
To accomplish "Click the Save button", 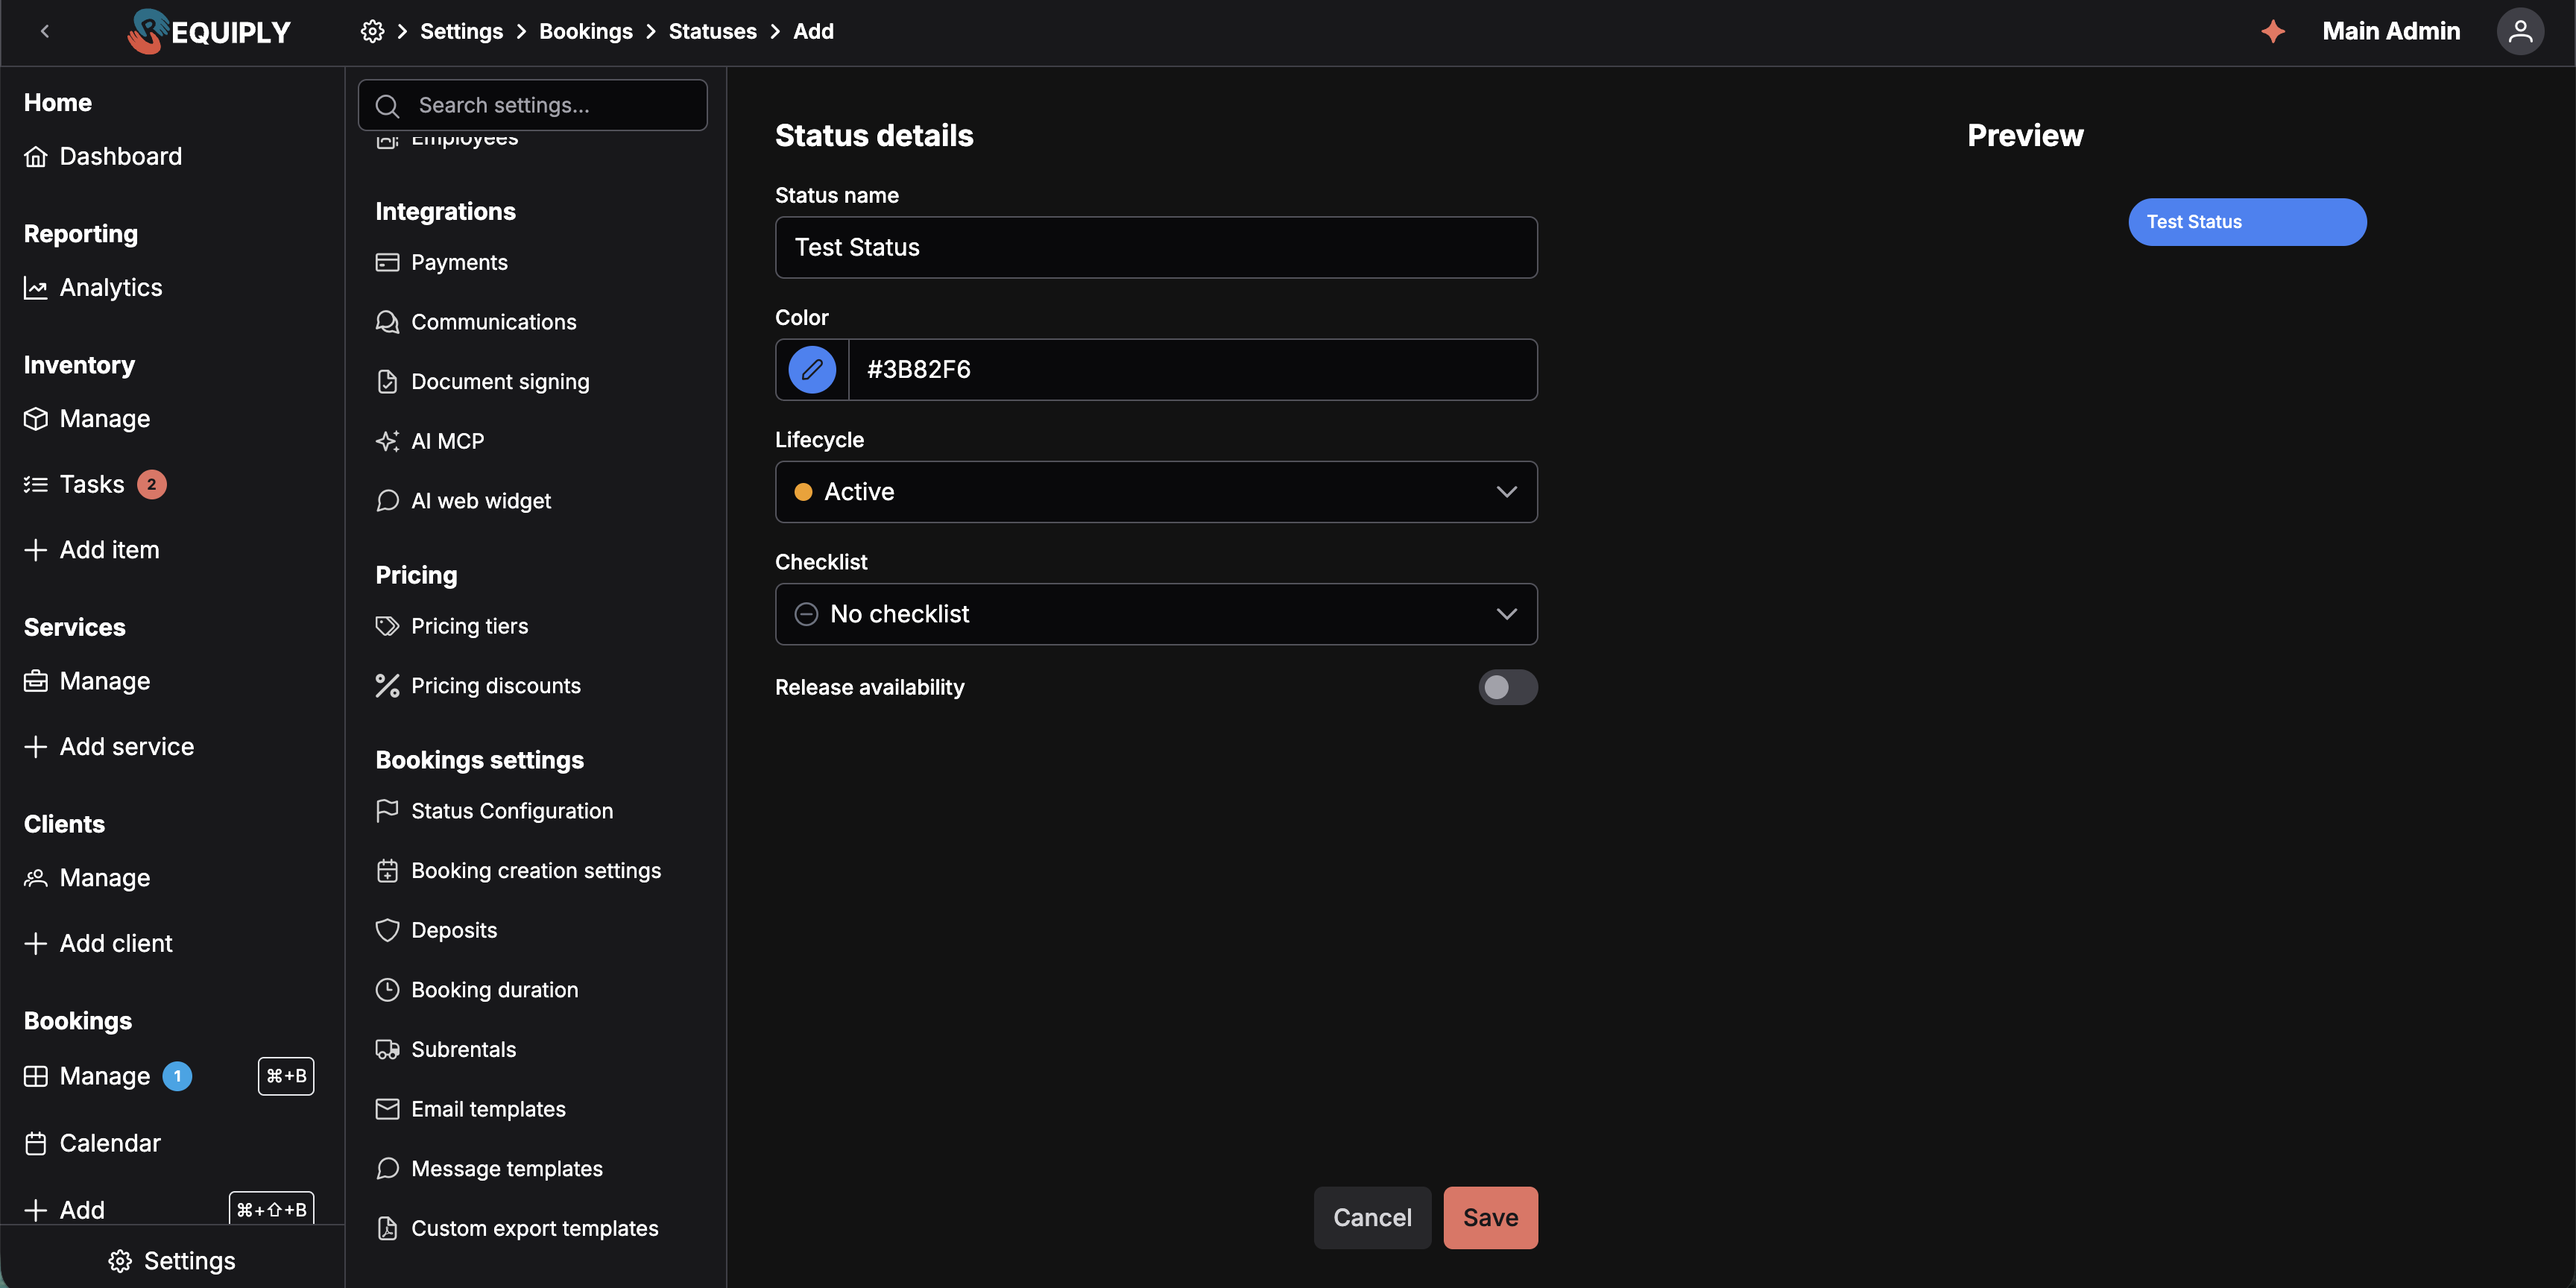I will pos(1490,1218).
